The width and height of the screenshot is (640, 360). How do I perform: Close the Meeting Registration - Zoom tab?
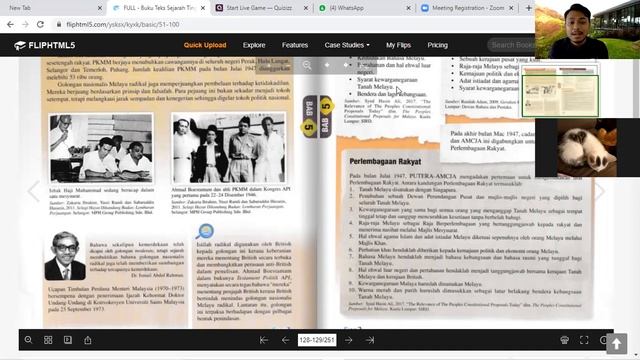[511, 8]
